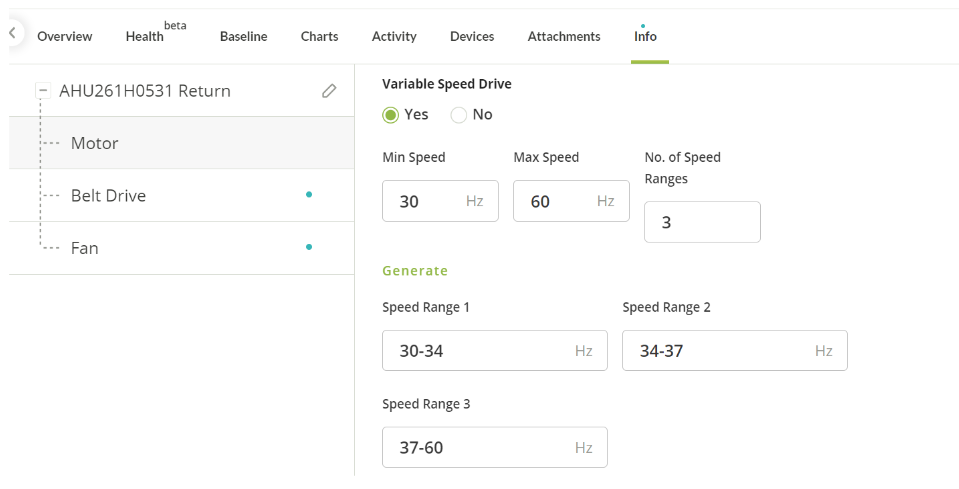Go to the Baseline tab
The height and width of the screenshot is (489, 959).
pos(243,37)
